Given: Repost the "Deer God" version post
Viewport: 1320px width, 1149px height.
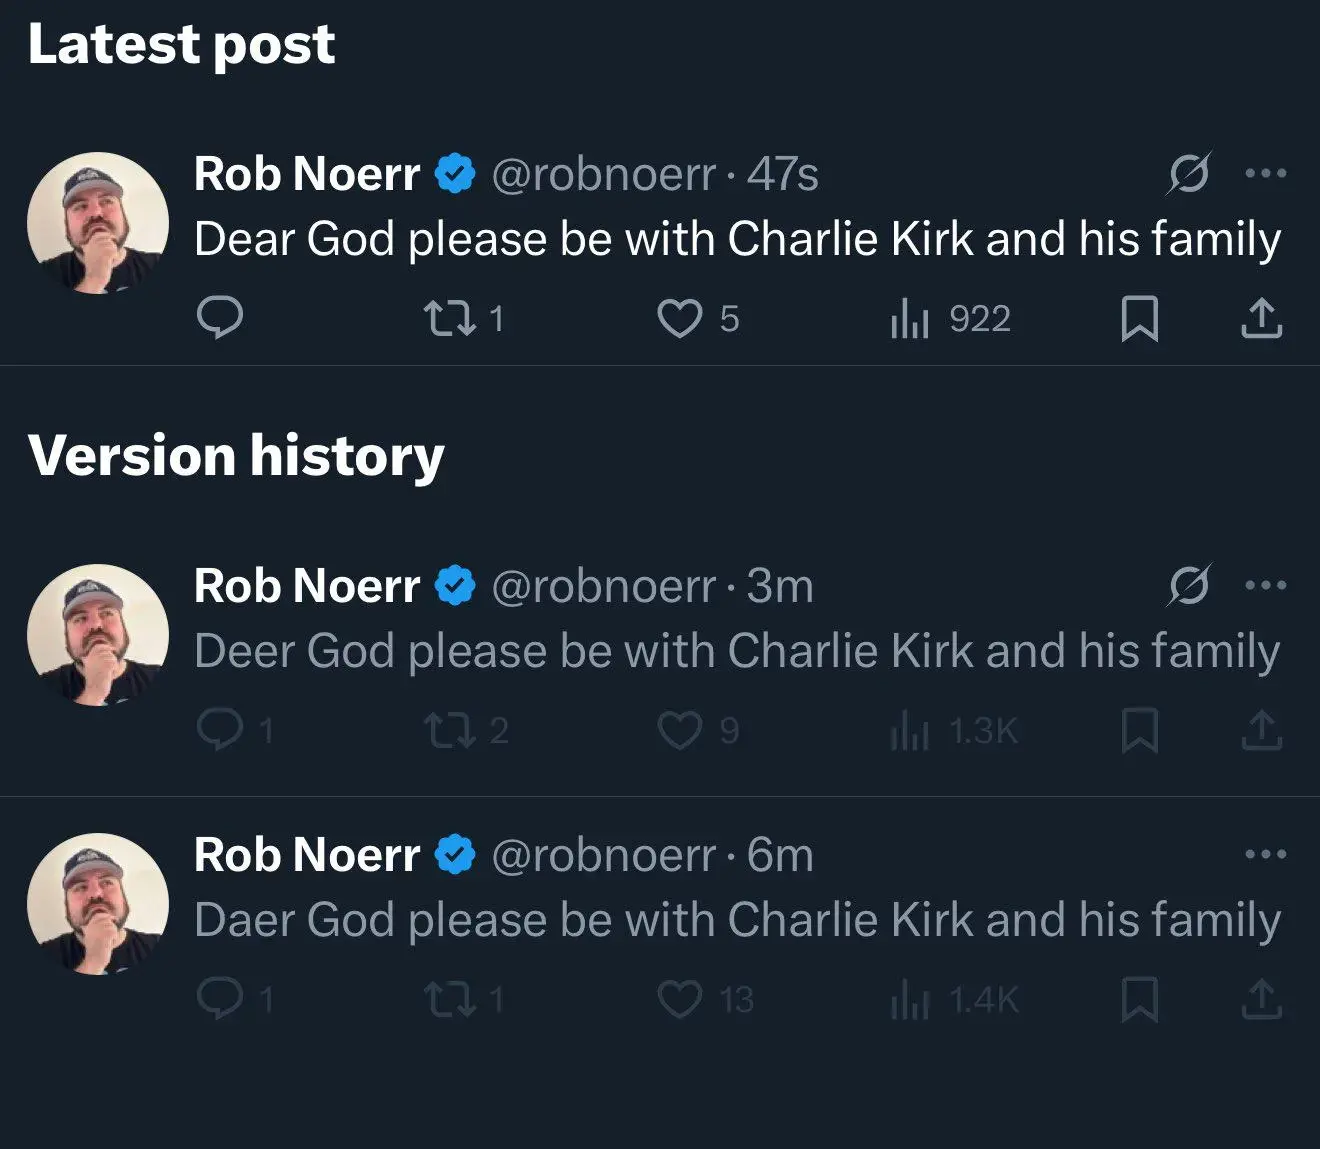Looking at the screenshot, I should [x=449, y=731].
